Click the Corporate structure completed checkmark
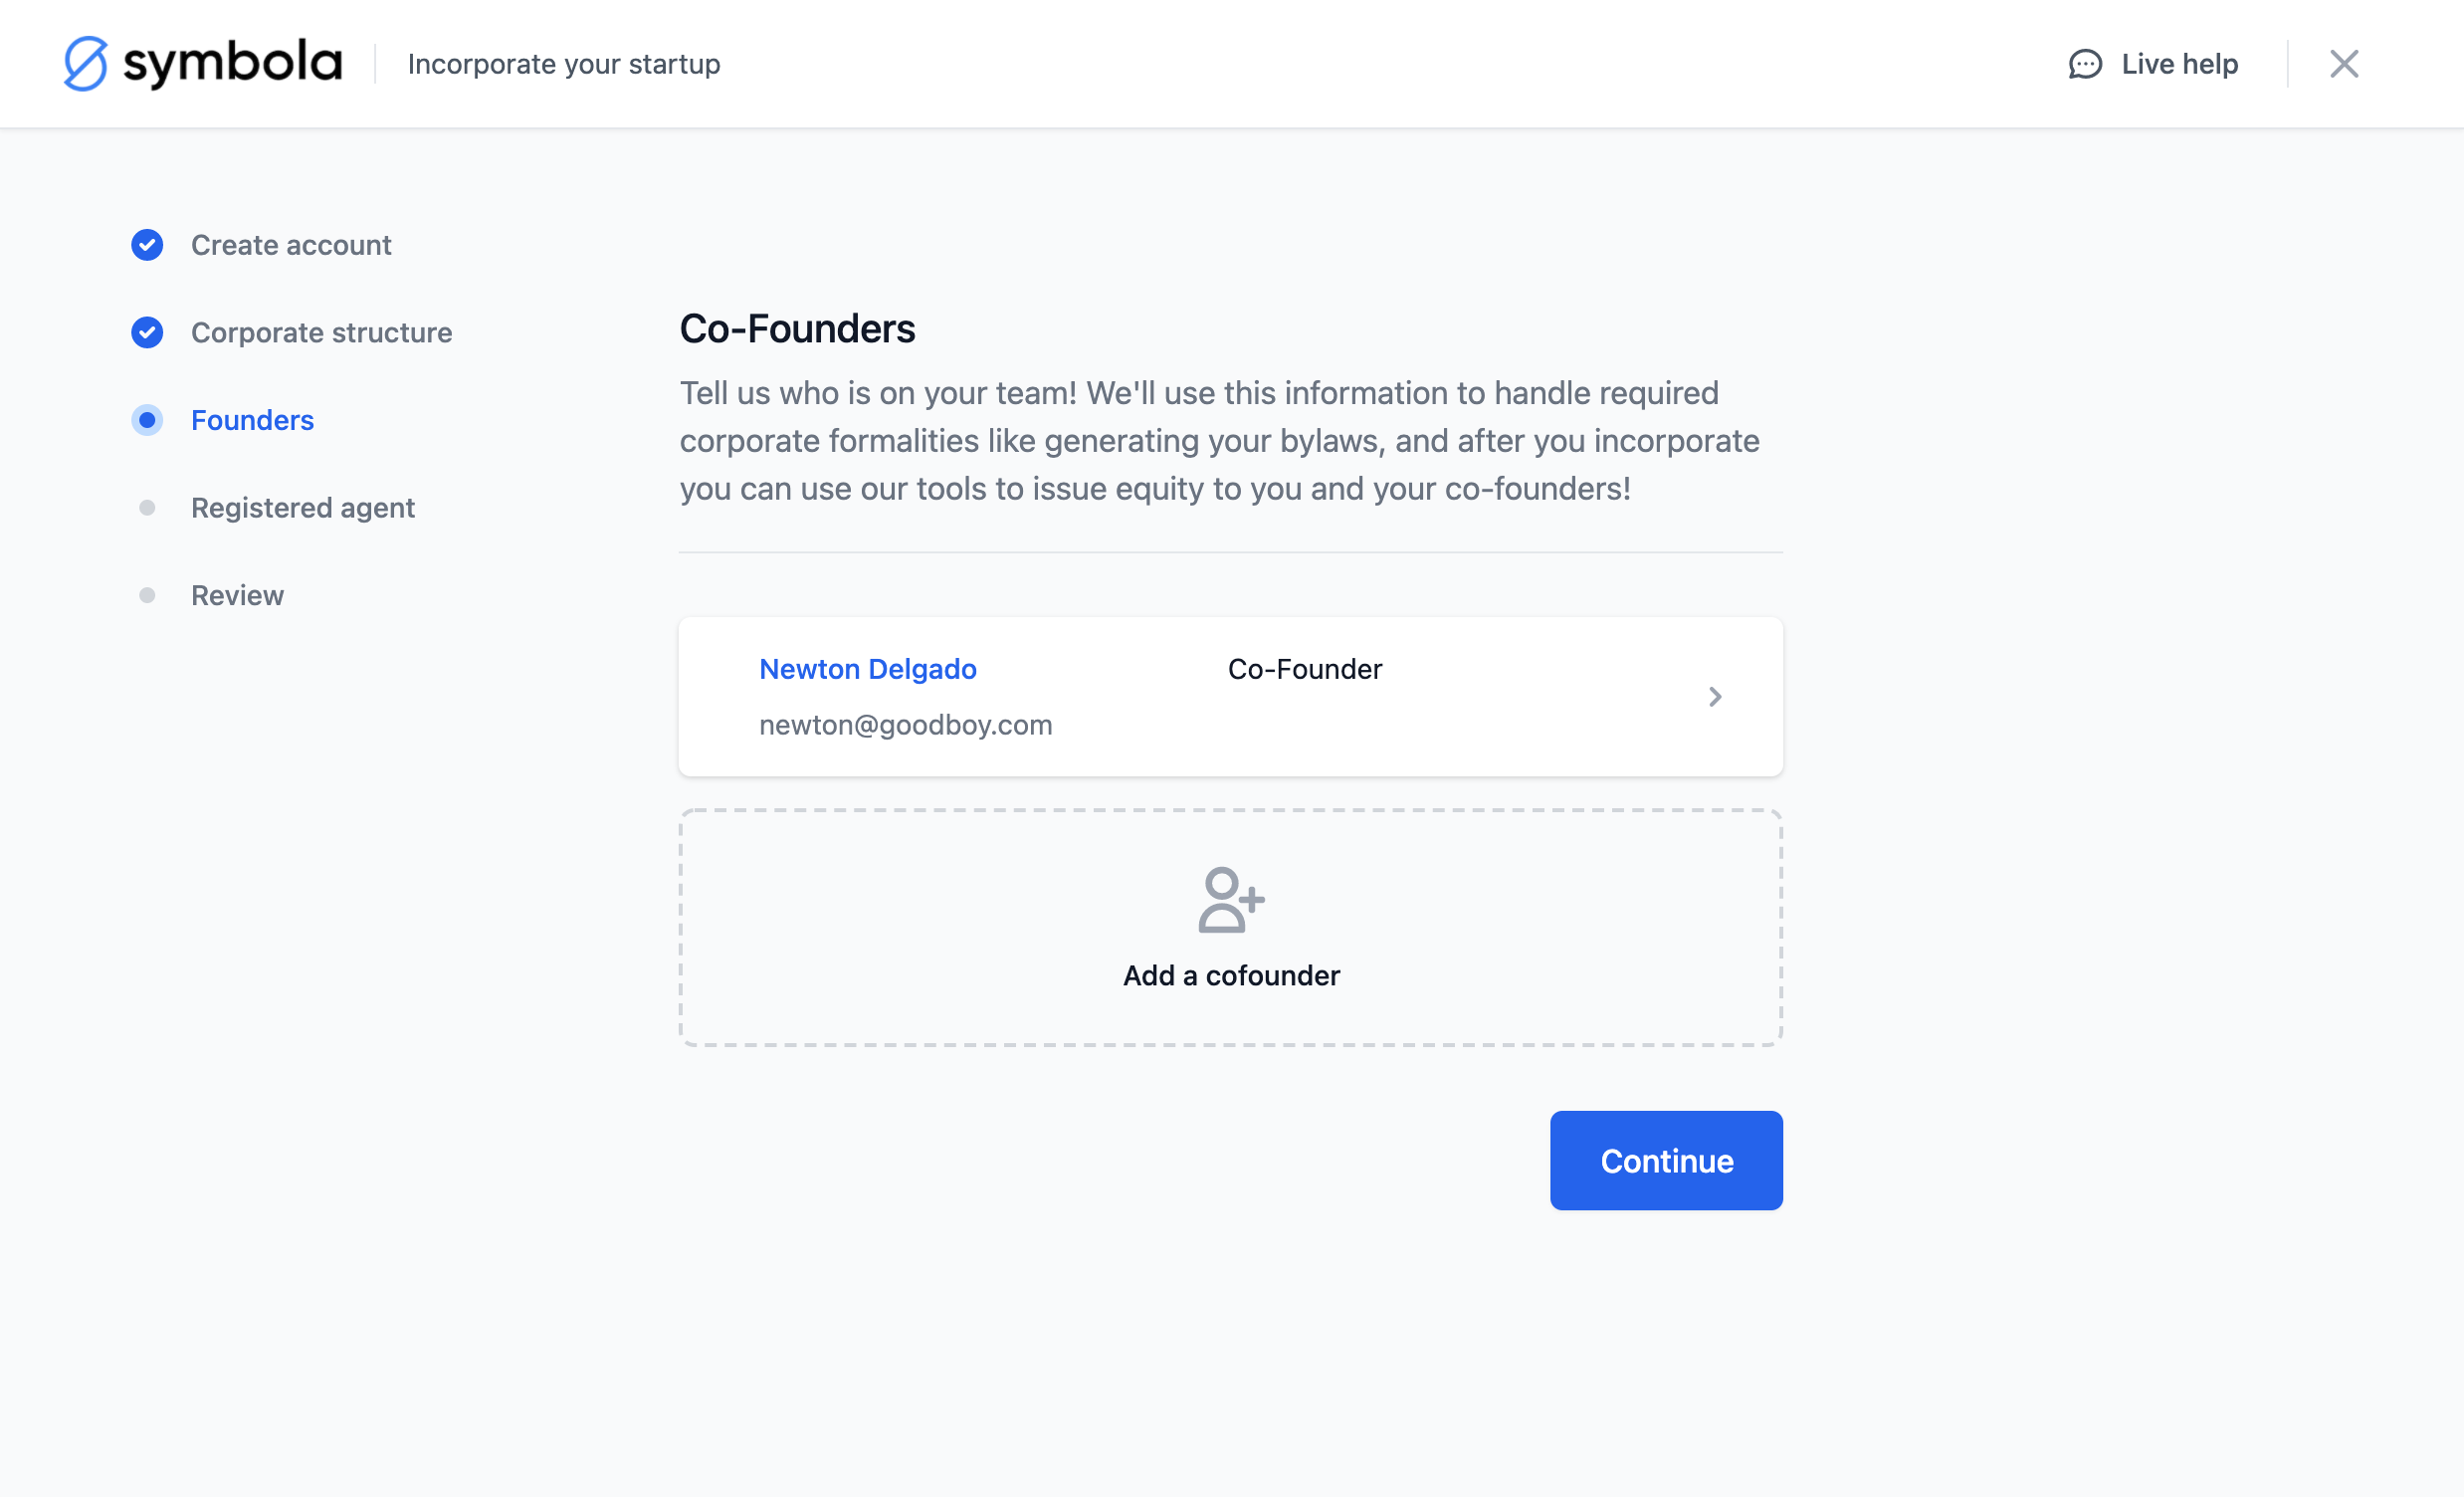2464x1497 pixels. 147,333
